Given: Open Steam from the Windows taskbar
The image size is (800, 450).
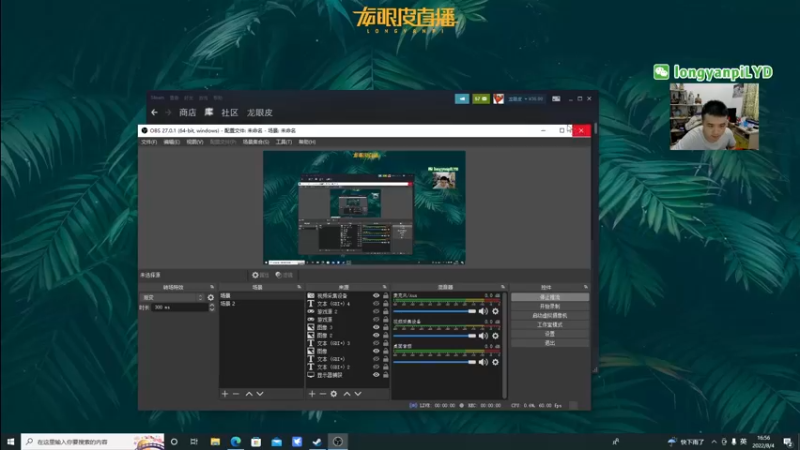Looking at the screenshot, I should [x=317, y=442].
